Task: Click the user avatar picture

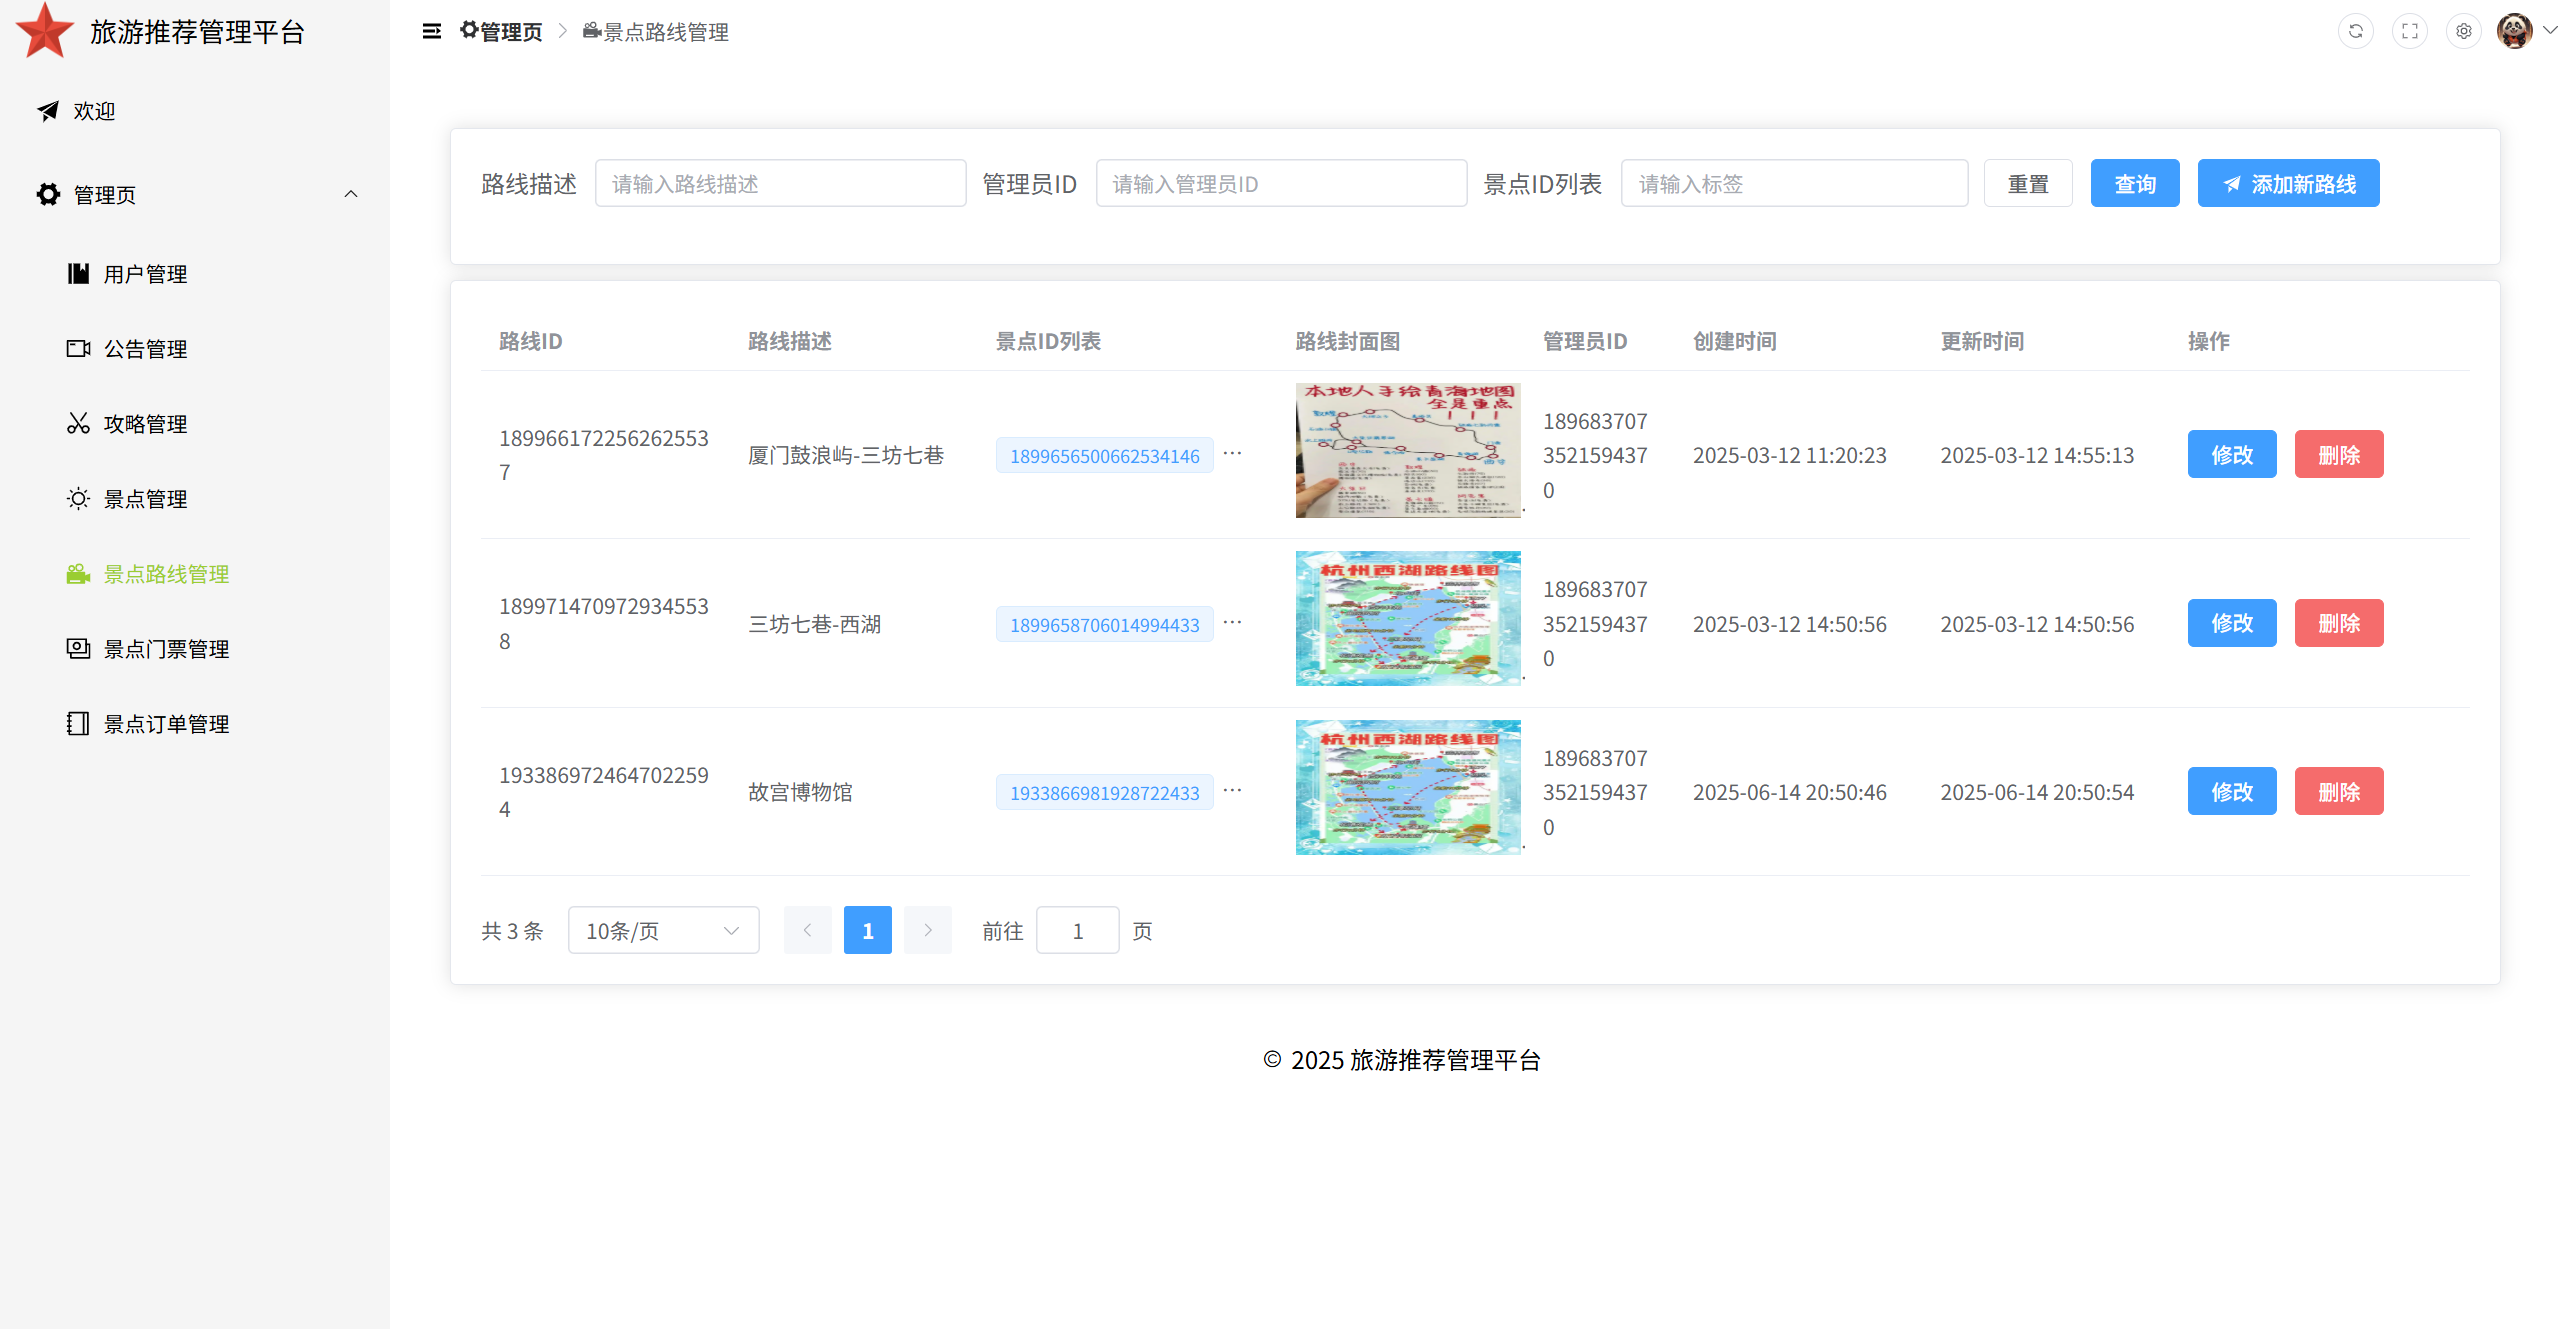Action: [2513, 31]
